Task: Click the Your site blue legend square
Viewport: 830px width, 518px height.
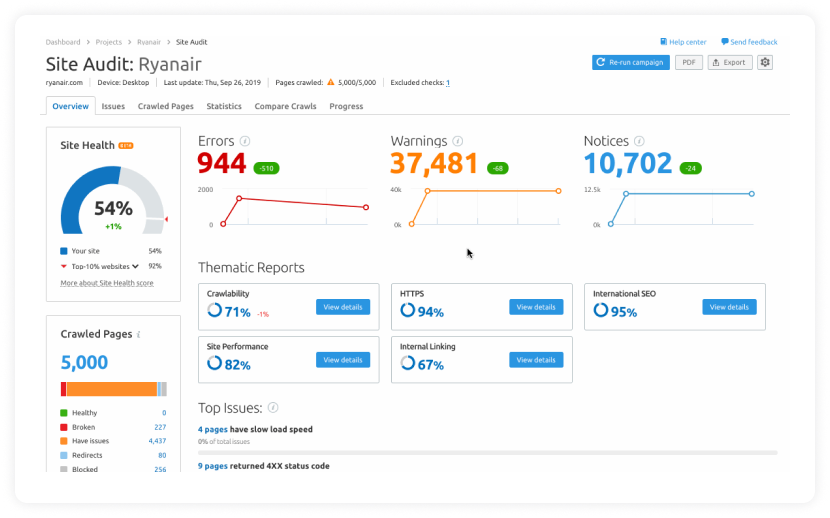Action: (64, 251)
